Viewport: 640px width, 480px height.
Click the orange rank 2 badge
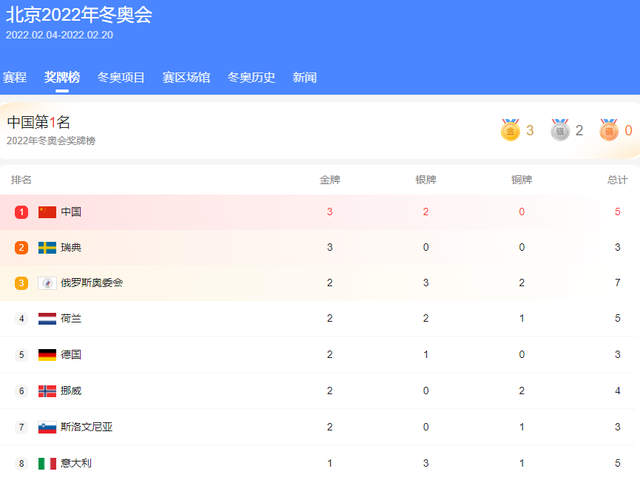pyautogui.click(x=22, y=247)
